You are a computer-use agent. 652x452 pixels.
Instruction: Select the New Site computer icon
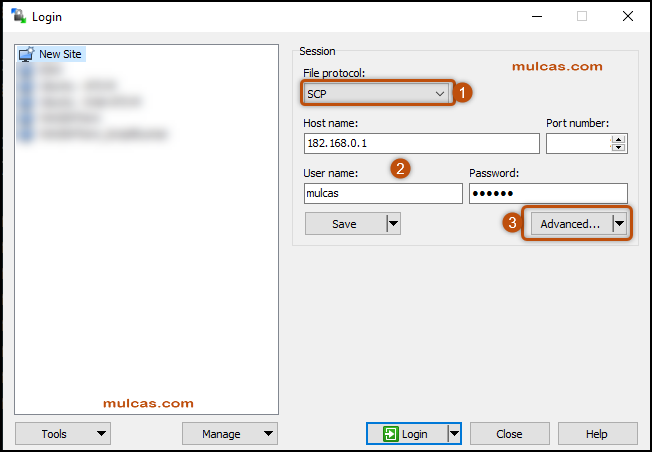coord(26,54)
